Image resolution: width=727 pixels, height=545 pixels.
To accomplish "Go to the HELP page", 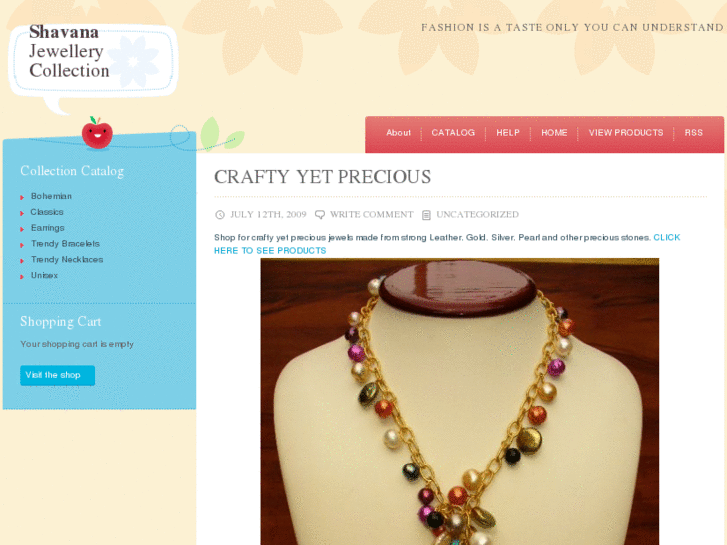I will 508,133.
